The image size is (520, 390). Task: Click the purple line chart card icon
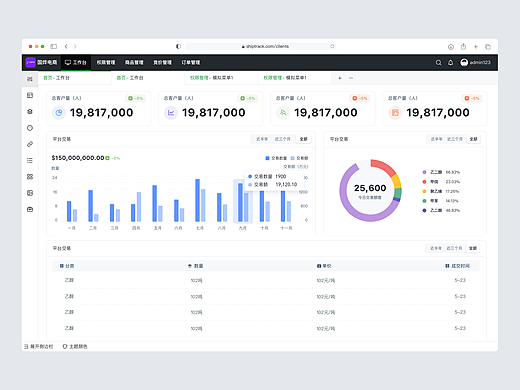171,113
